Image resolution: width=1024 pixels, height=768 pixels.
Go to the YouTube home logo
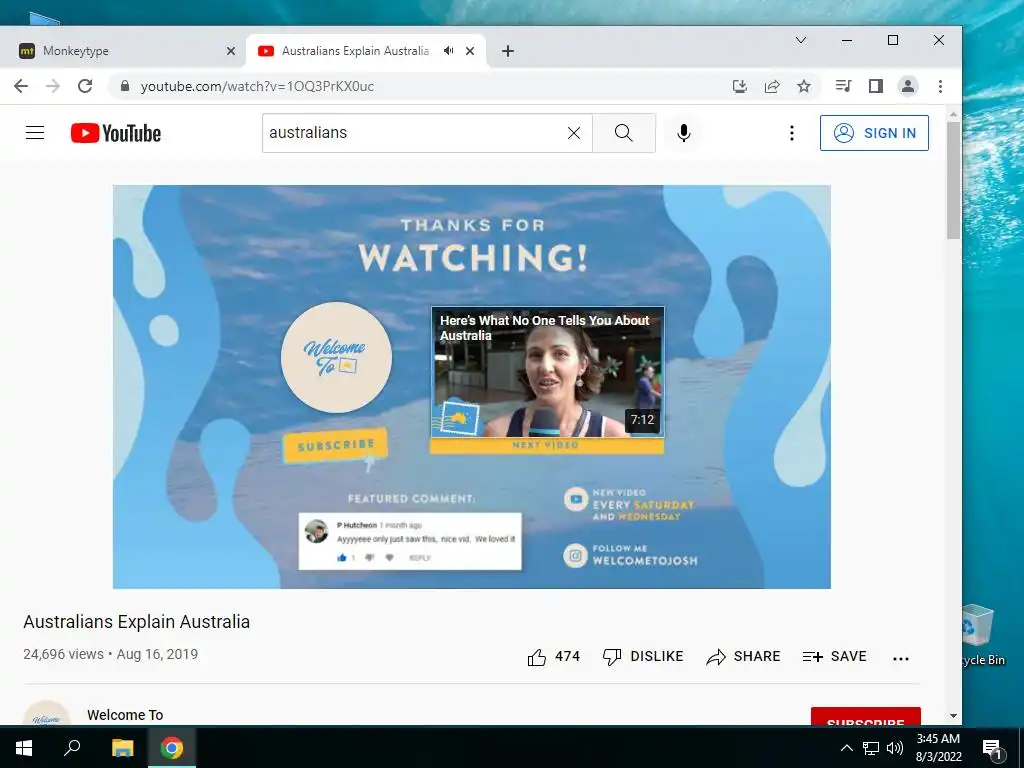click(x=116, y=133)
